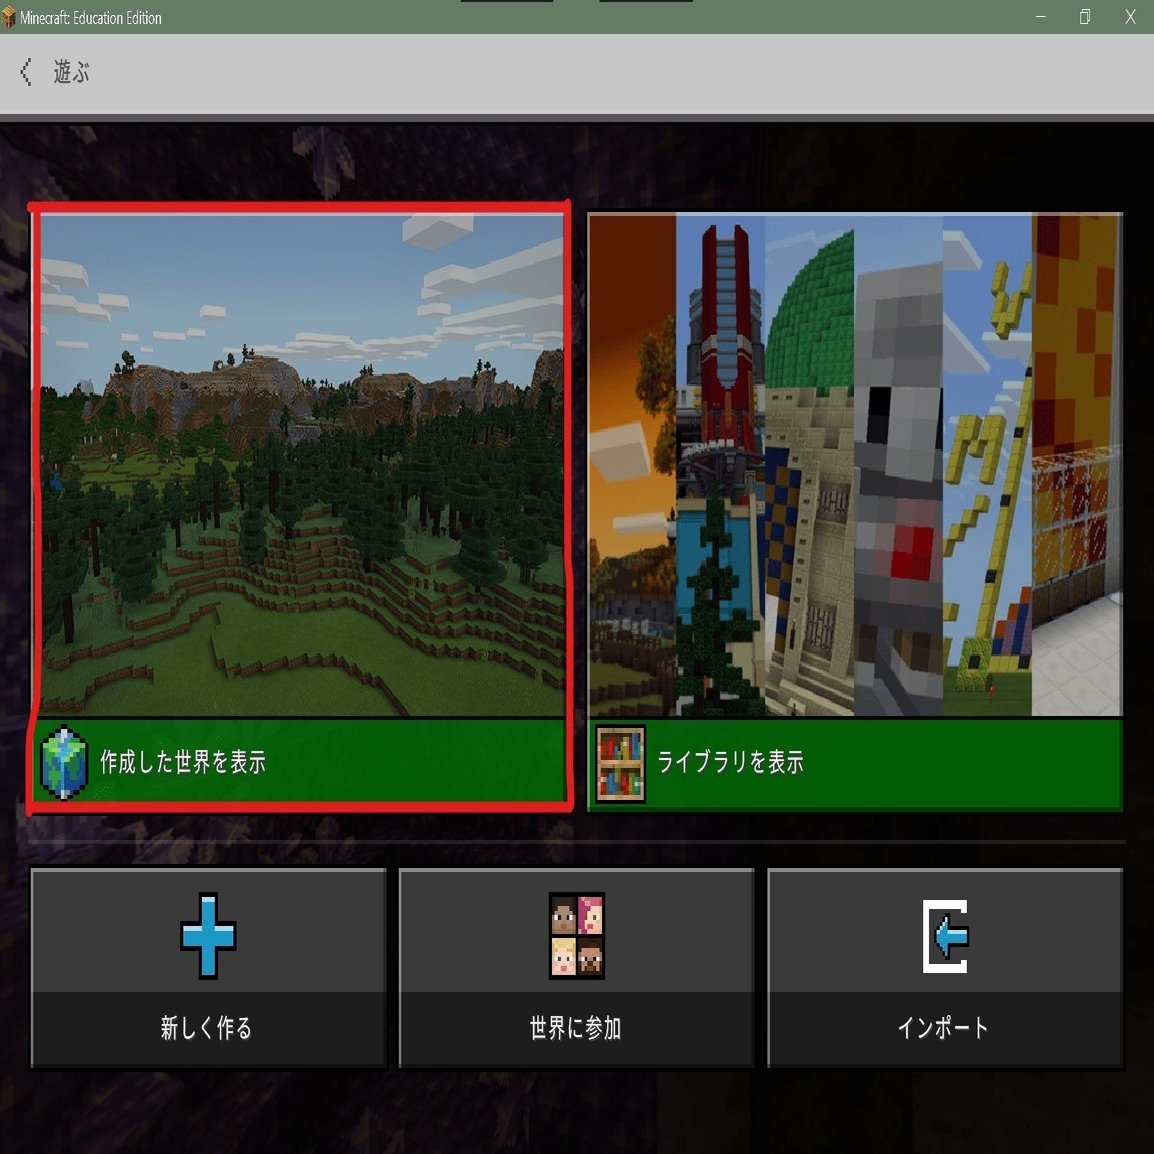Maximize or restore the game window
This screenshot has height=1154, width=1154.
[1085, 17]
